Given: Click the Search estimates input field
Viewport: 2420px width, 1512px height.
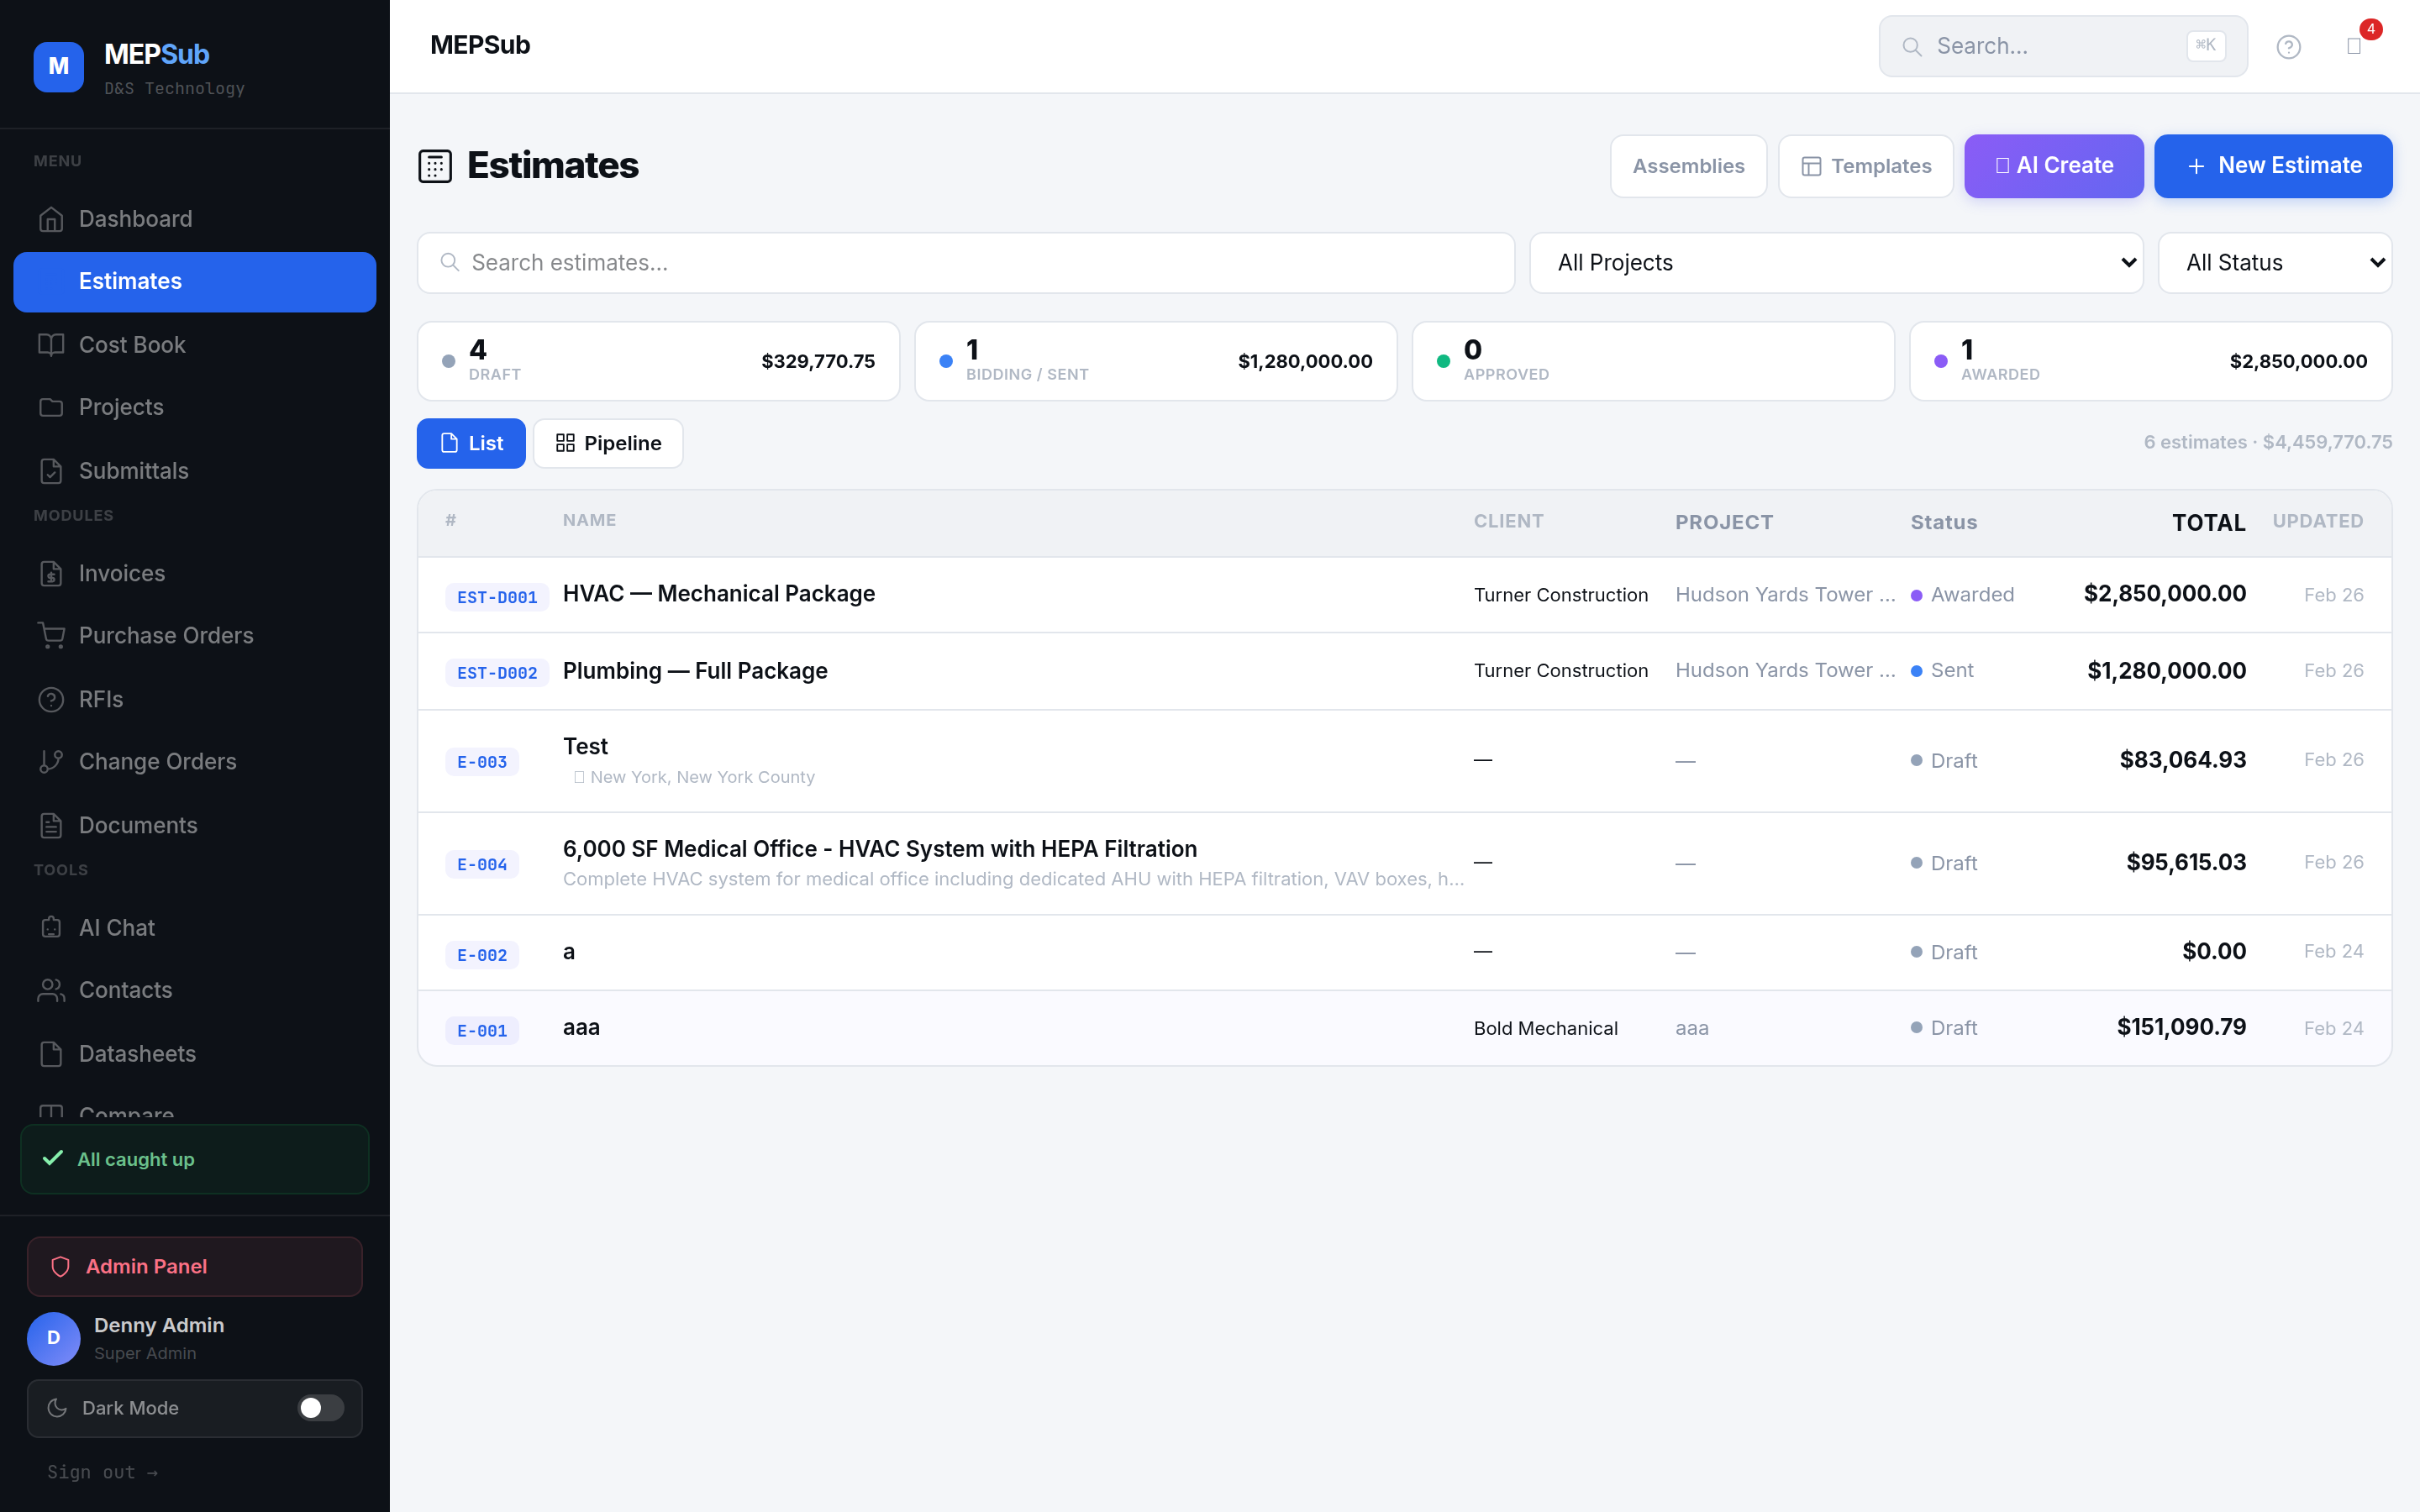Looking at the screenshot, I should click(965, 263).
